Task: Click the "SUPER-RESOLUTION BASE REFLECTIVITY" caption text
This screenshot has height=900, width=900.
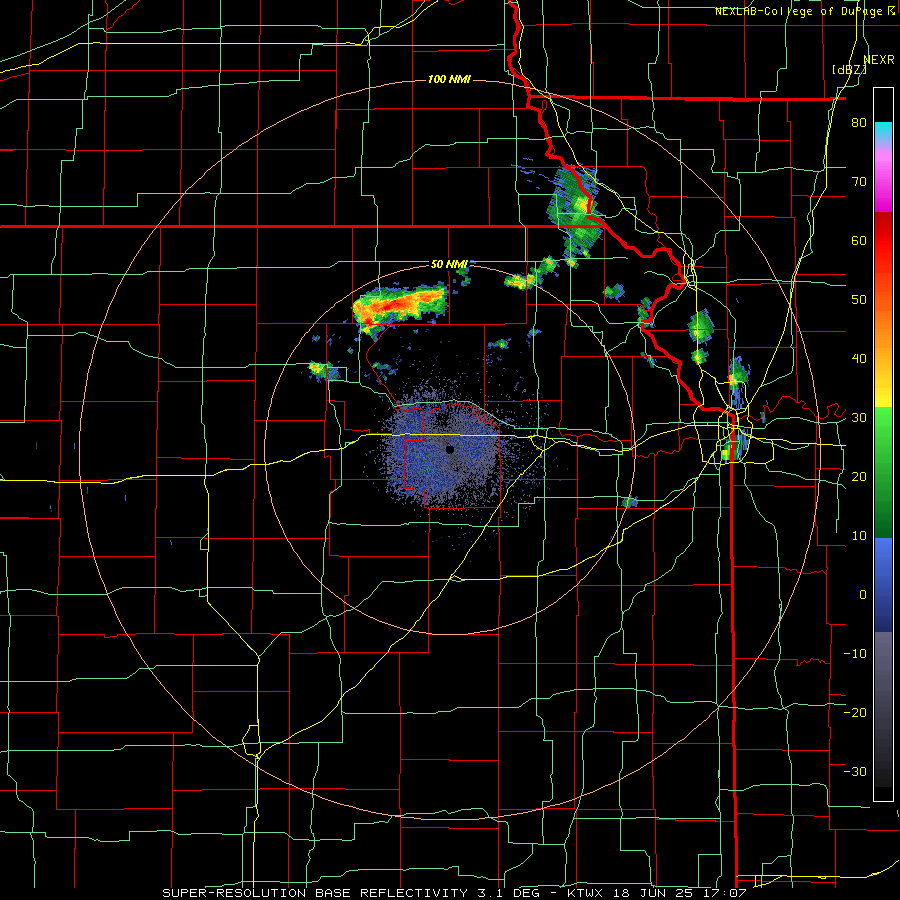Action: point(315,893)
